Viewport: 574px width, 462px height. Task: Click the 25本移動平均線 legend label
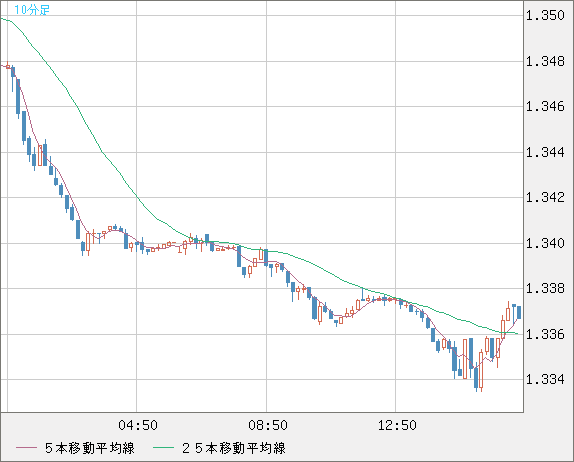point(234,448)
